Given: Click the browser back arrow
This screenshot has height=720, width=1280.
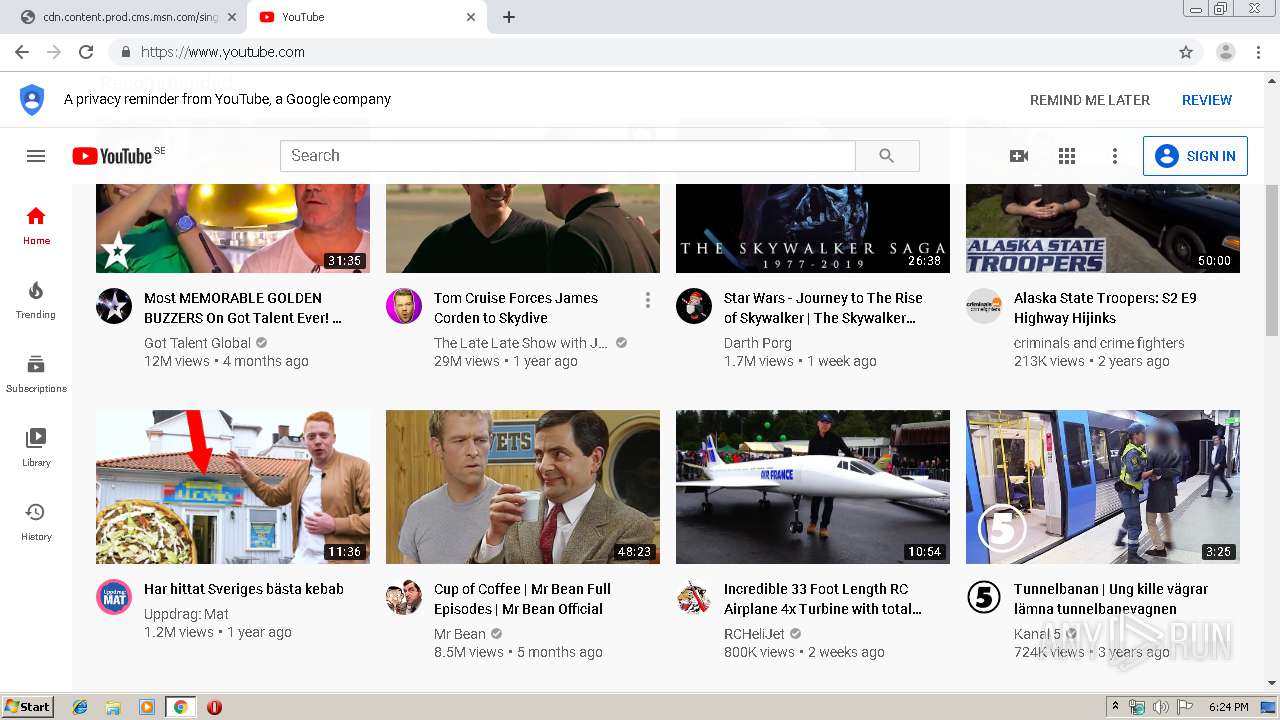Looking at the screenshot, I should pyautogui.click(x=22, y=52).
